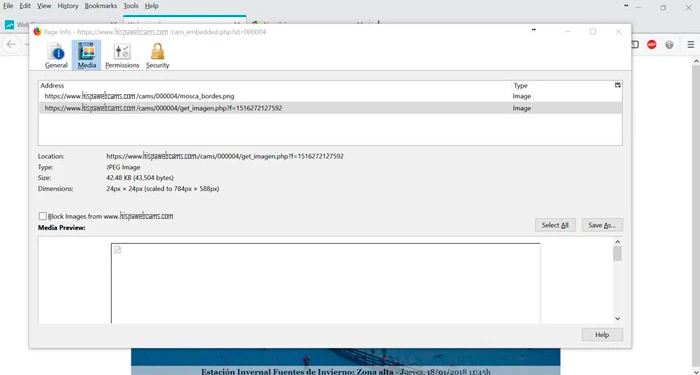
Task: Minimize the Page Info dialog window
Action: pos(567,31)
